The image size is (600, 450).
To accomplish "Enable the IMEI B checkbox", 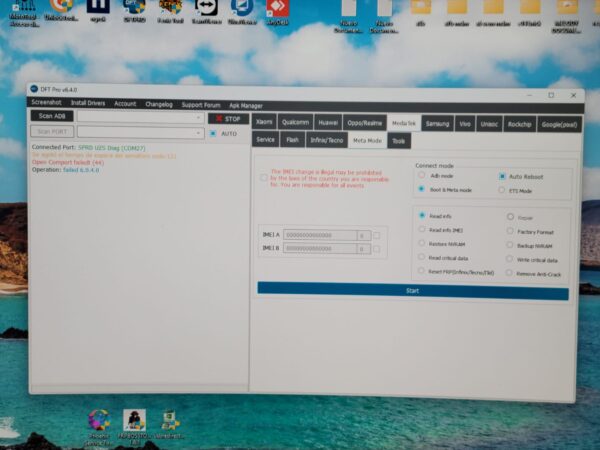I will [377, 249].
